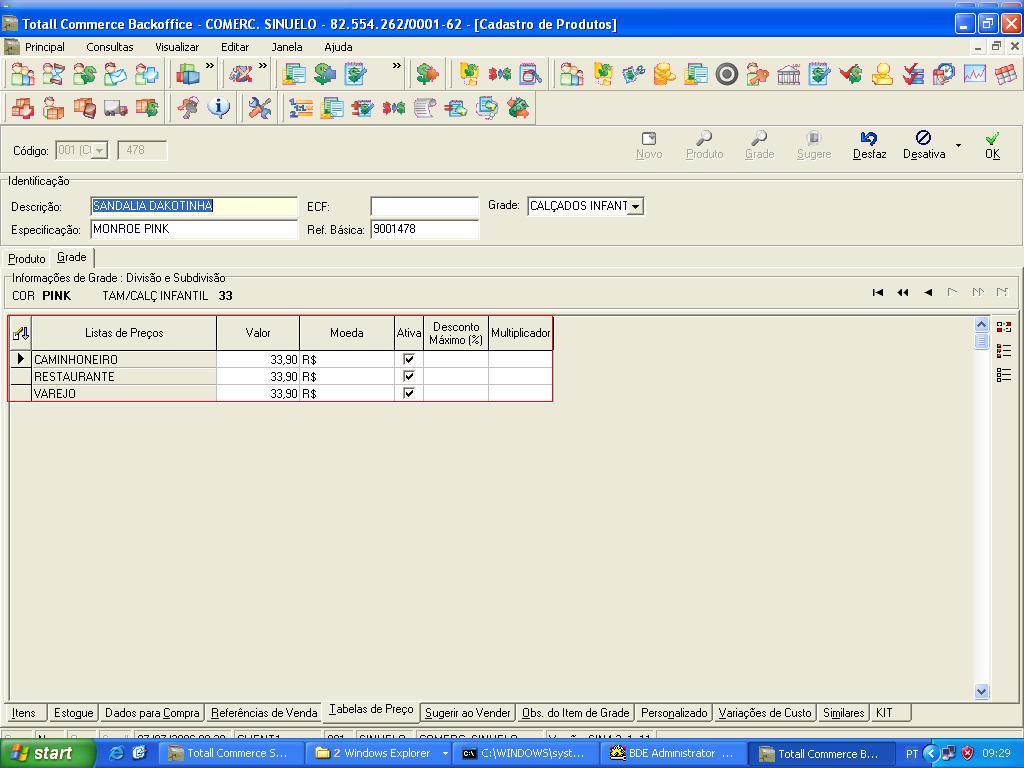Switch to the Estoque tab
This screenshot has height=768, width=1024.
click(x=73, y=713)
